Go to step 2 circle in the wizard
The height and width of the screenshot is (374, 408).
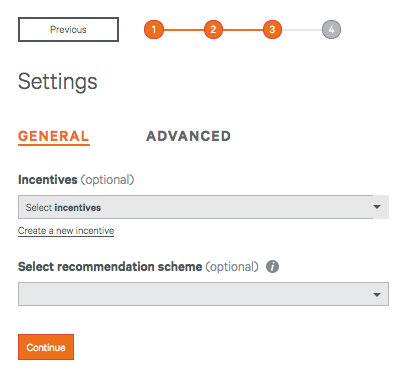coord(213,30)
